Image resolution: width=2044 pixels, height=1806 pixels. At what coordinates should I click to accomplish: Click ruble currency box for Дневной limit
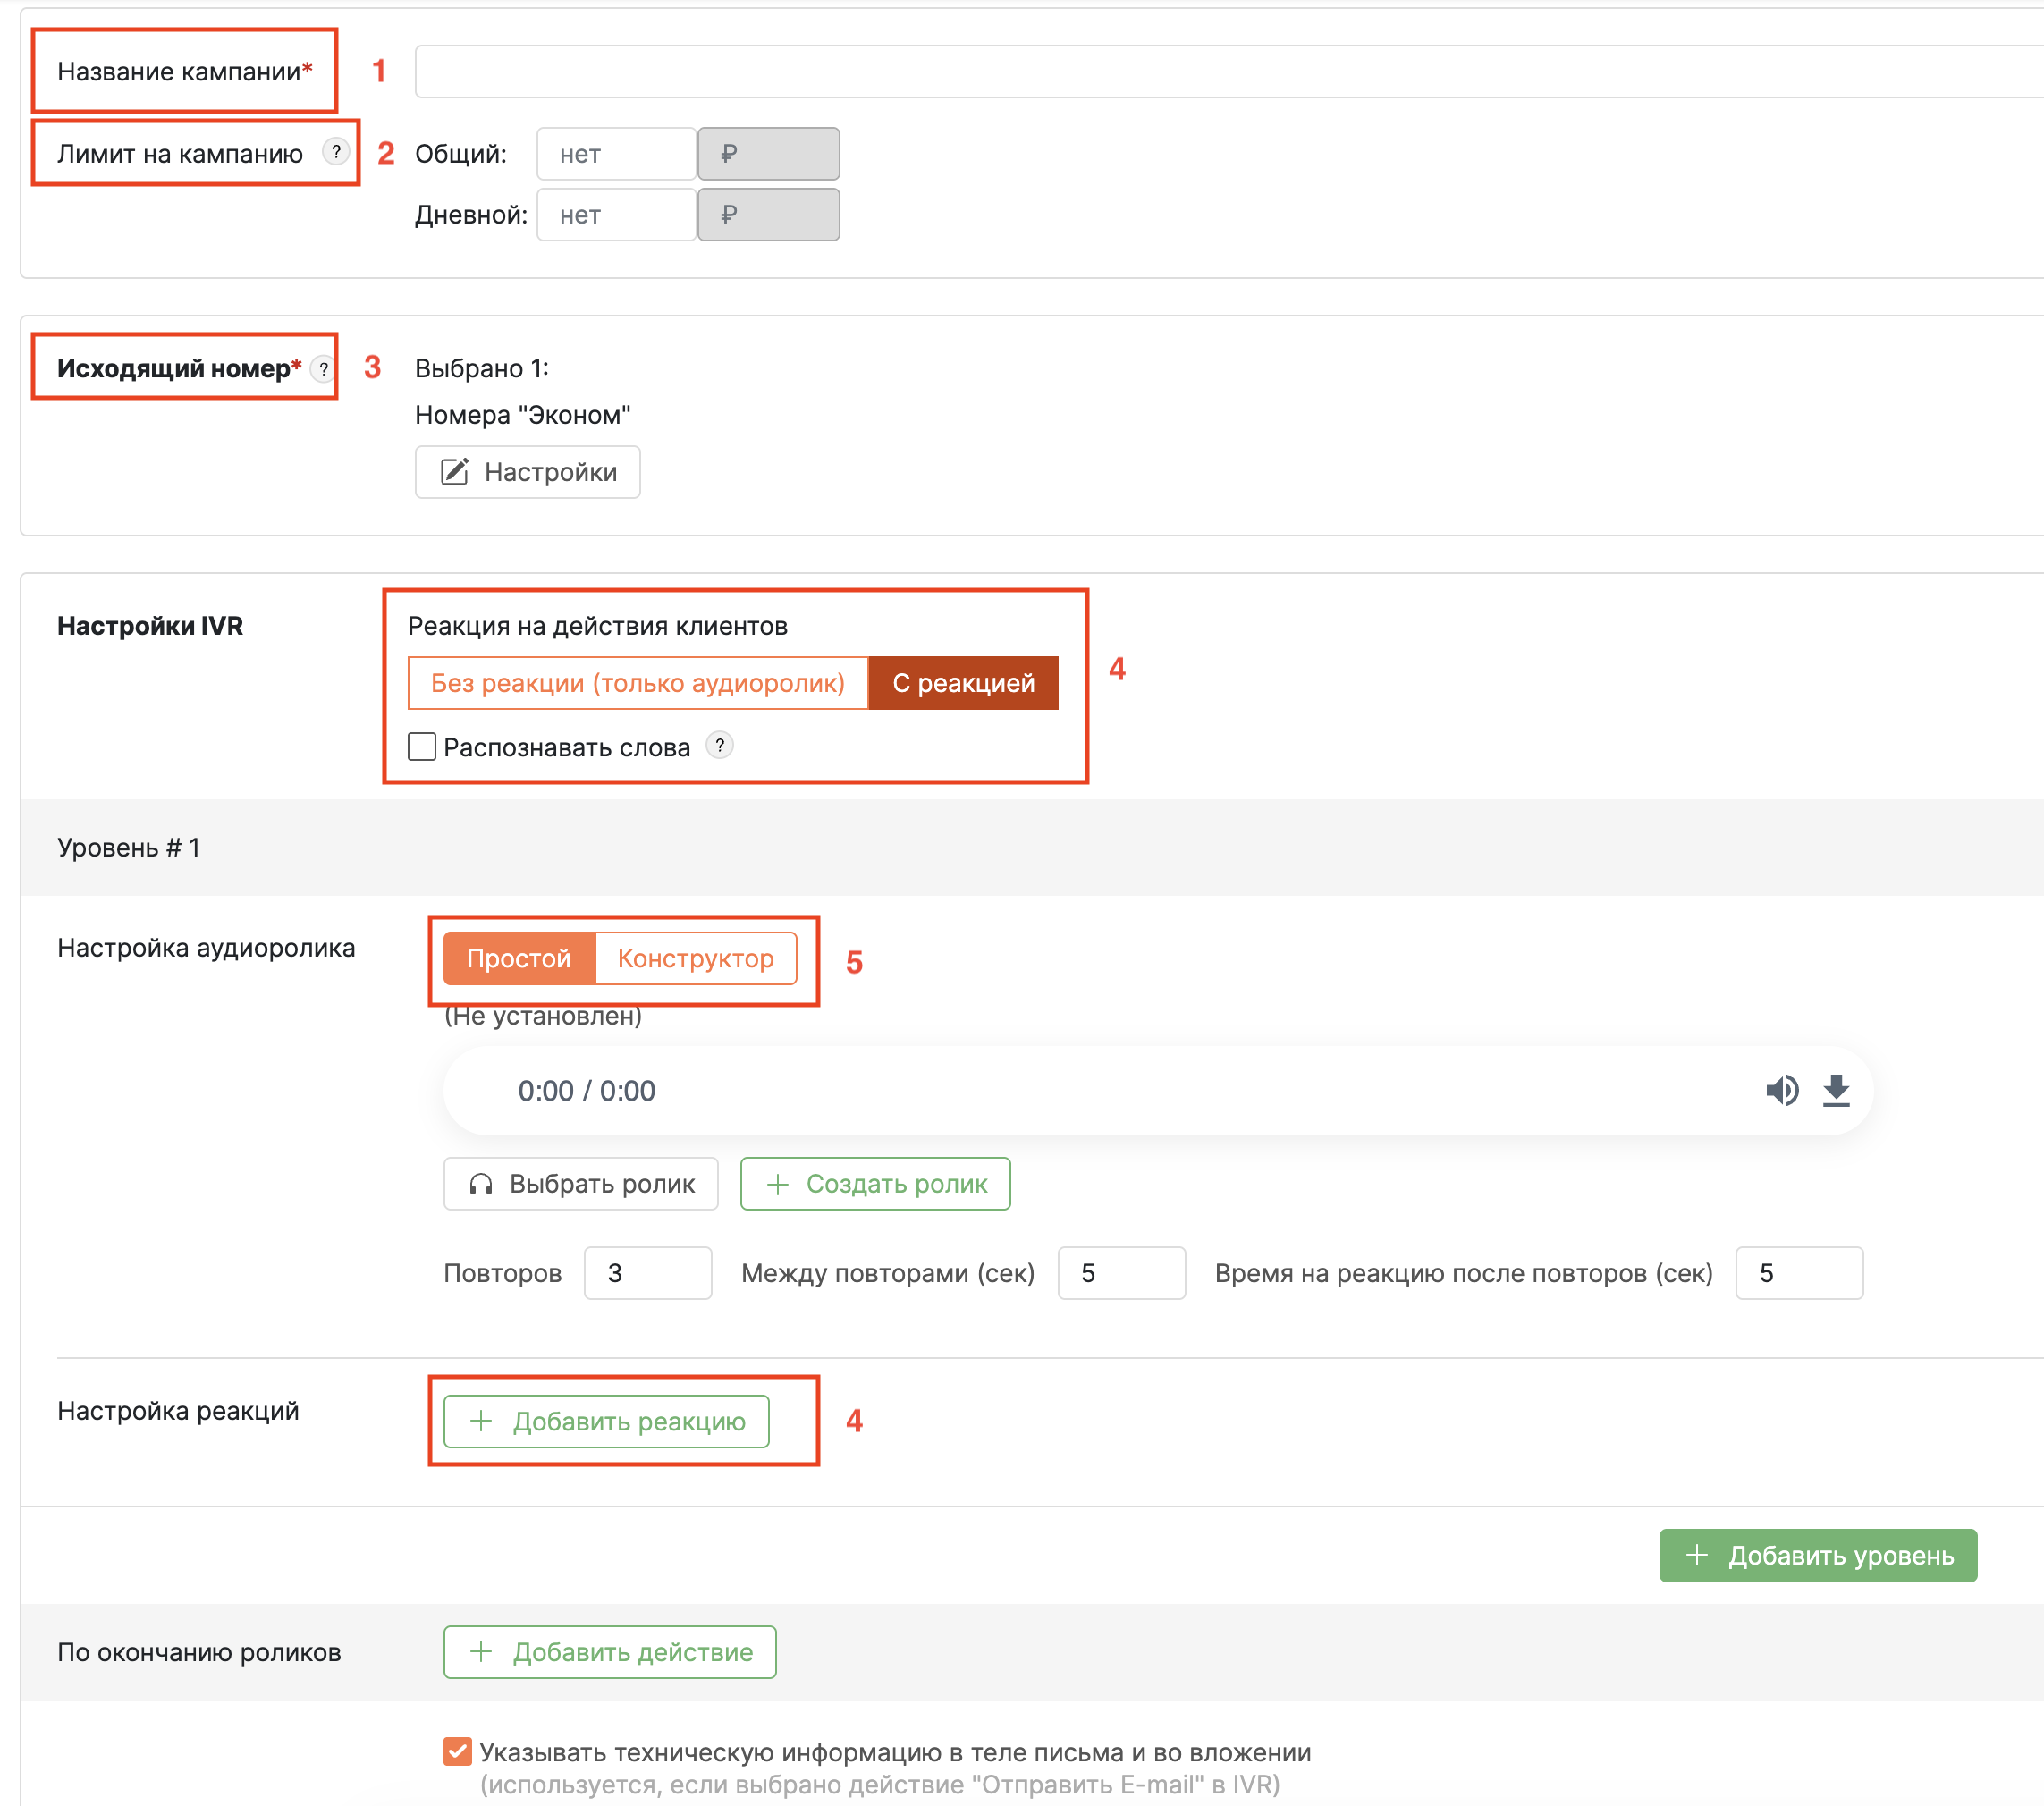pyautogui.click(x=768, y=215)
